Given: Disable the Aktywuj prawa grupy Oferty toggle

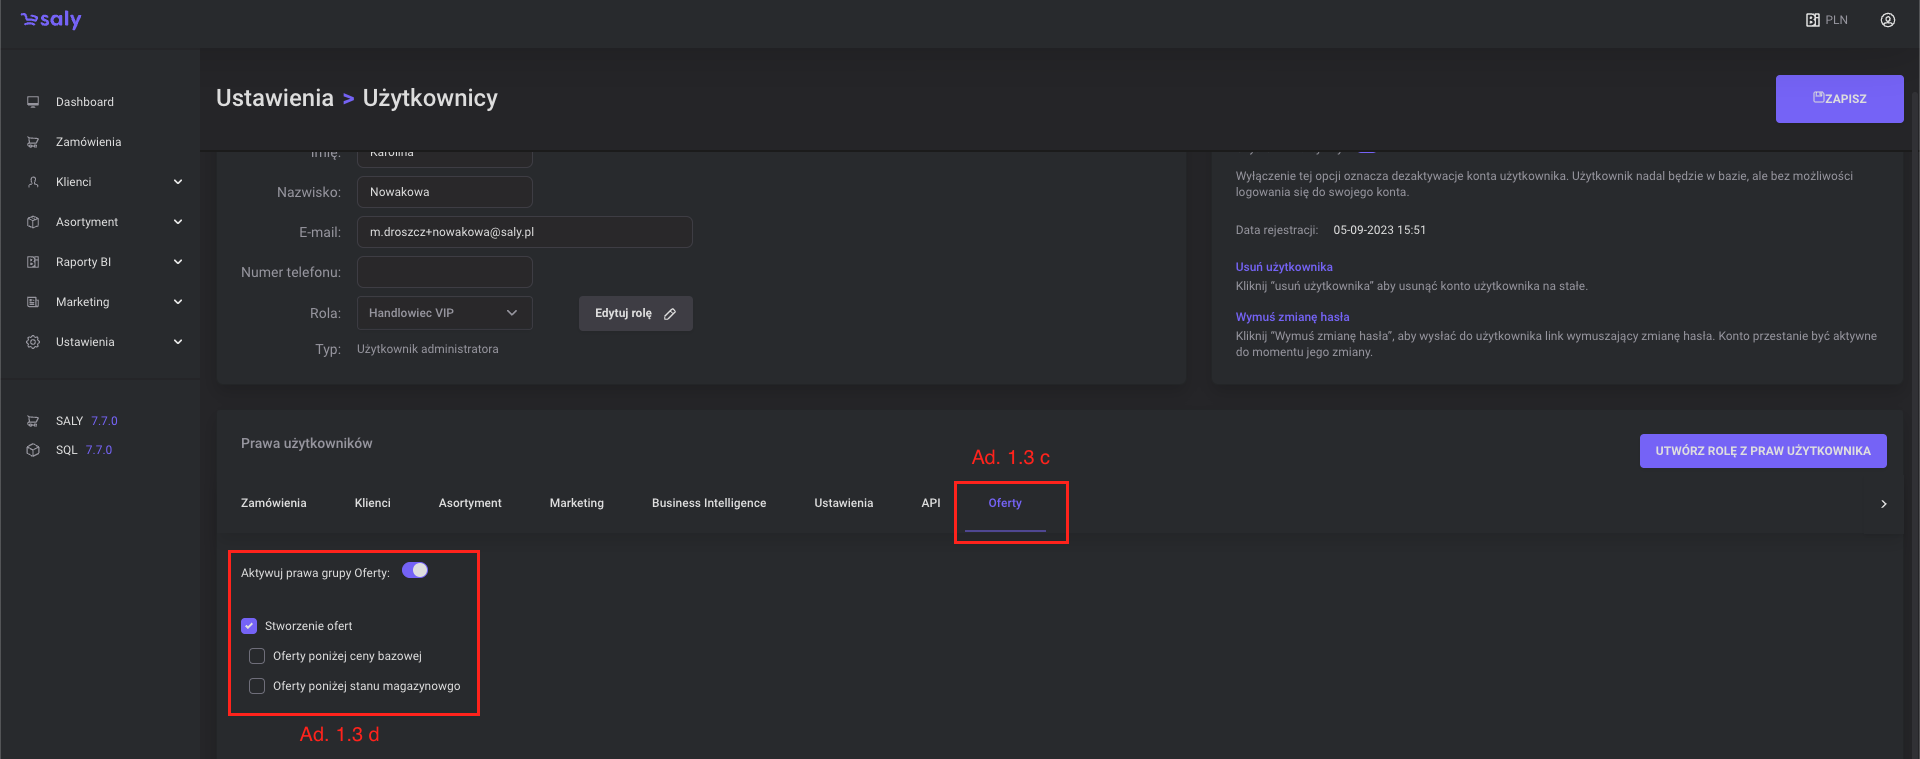Looking at the screenshot, I should pyautogui.click(x=415, y=570).
